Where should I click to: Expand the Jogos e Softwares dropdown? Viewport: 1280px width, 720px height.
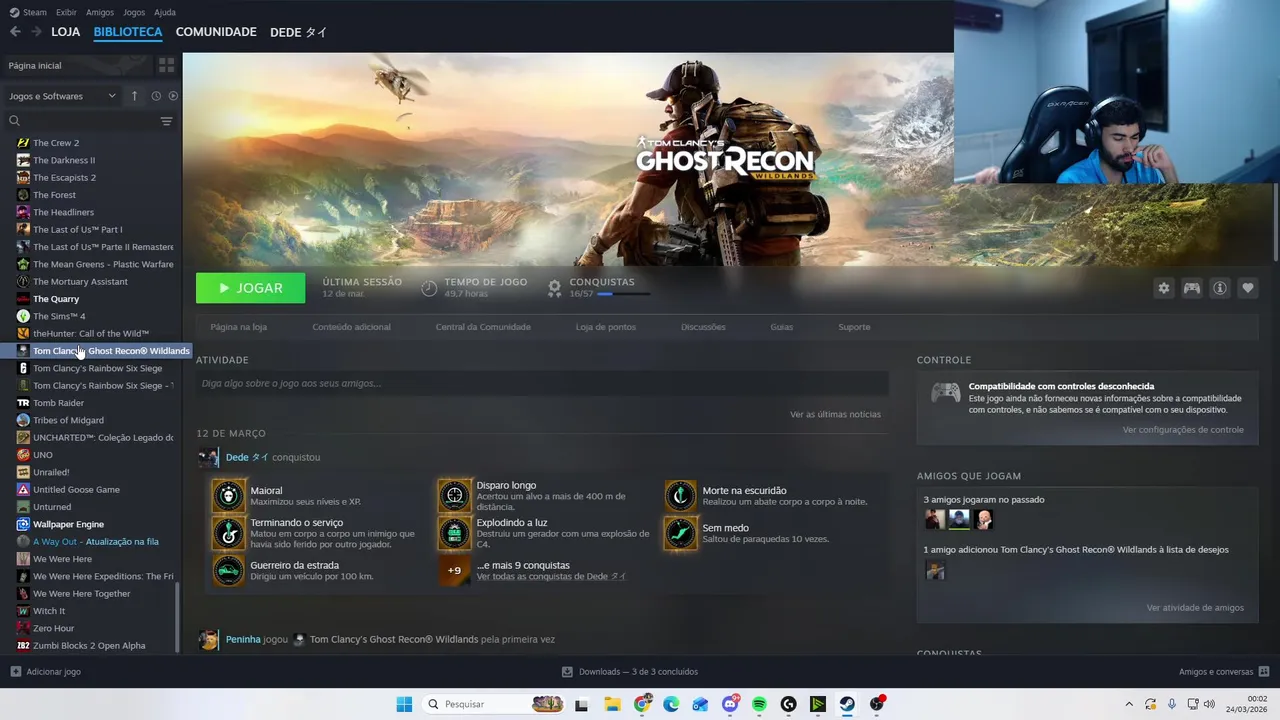[x=63, y=96]
